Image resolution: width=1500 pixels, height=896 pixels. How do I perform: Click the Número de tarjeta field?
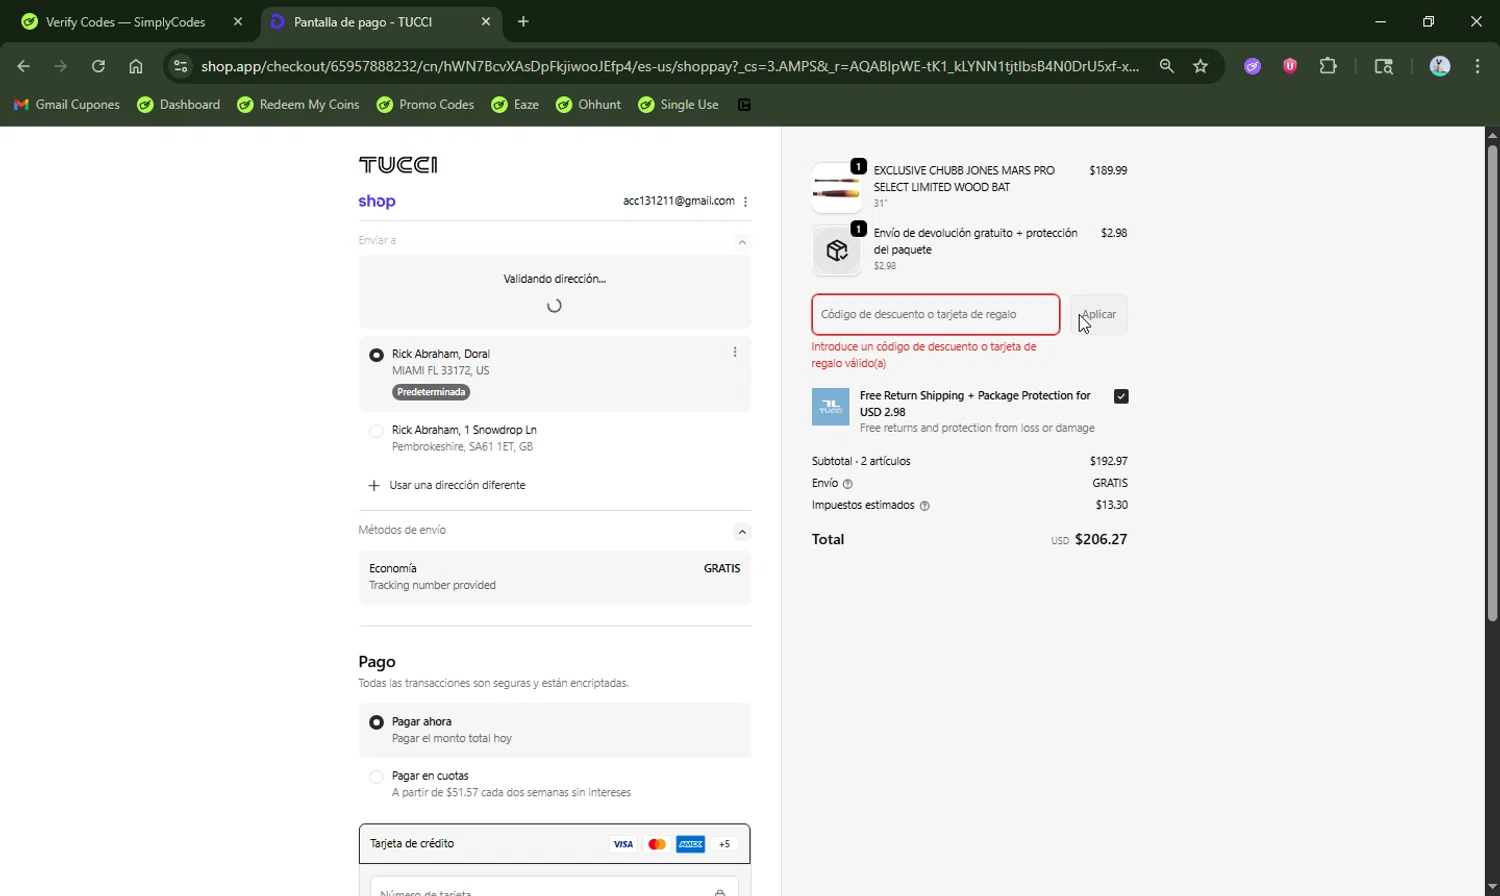tap(554, 888)
